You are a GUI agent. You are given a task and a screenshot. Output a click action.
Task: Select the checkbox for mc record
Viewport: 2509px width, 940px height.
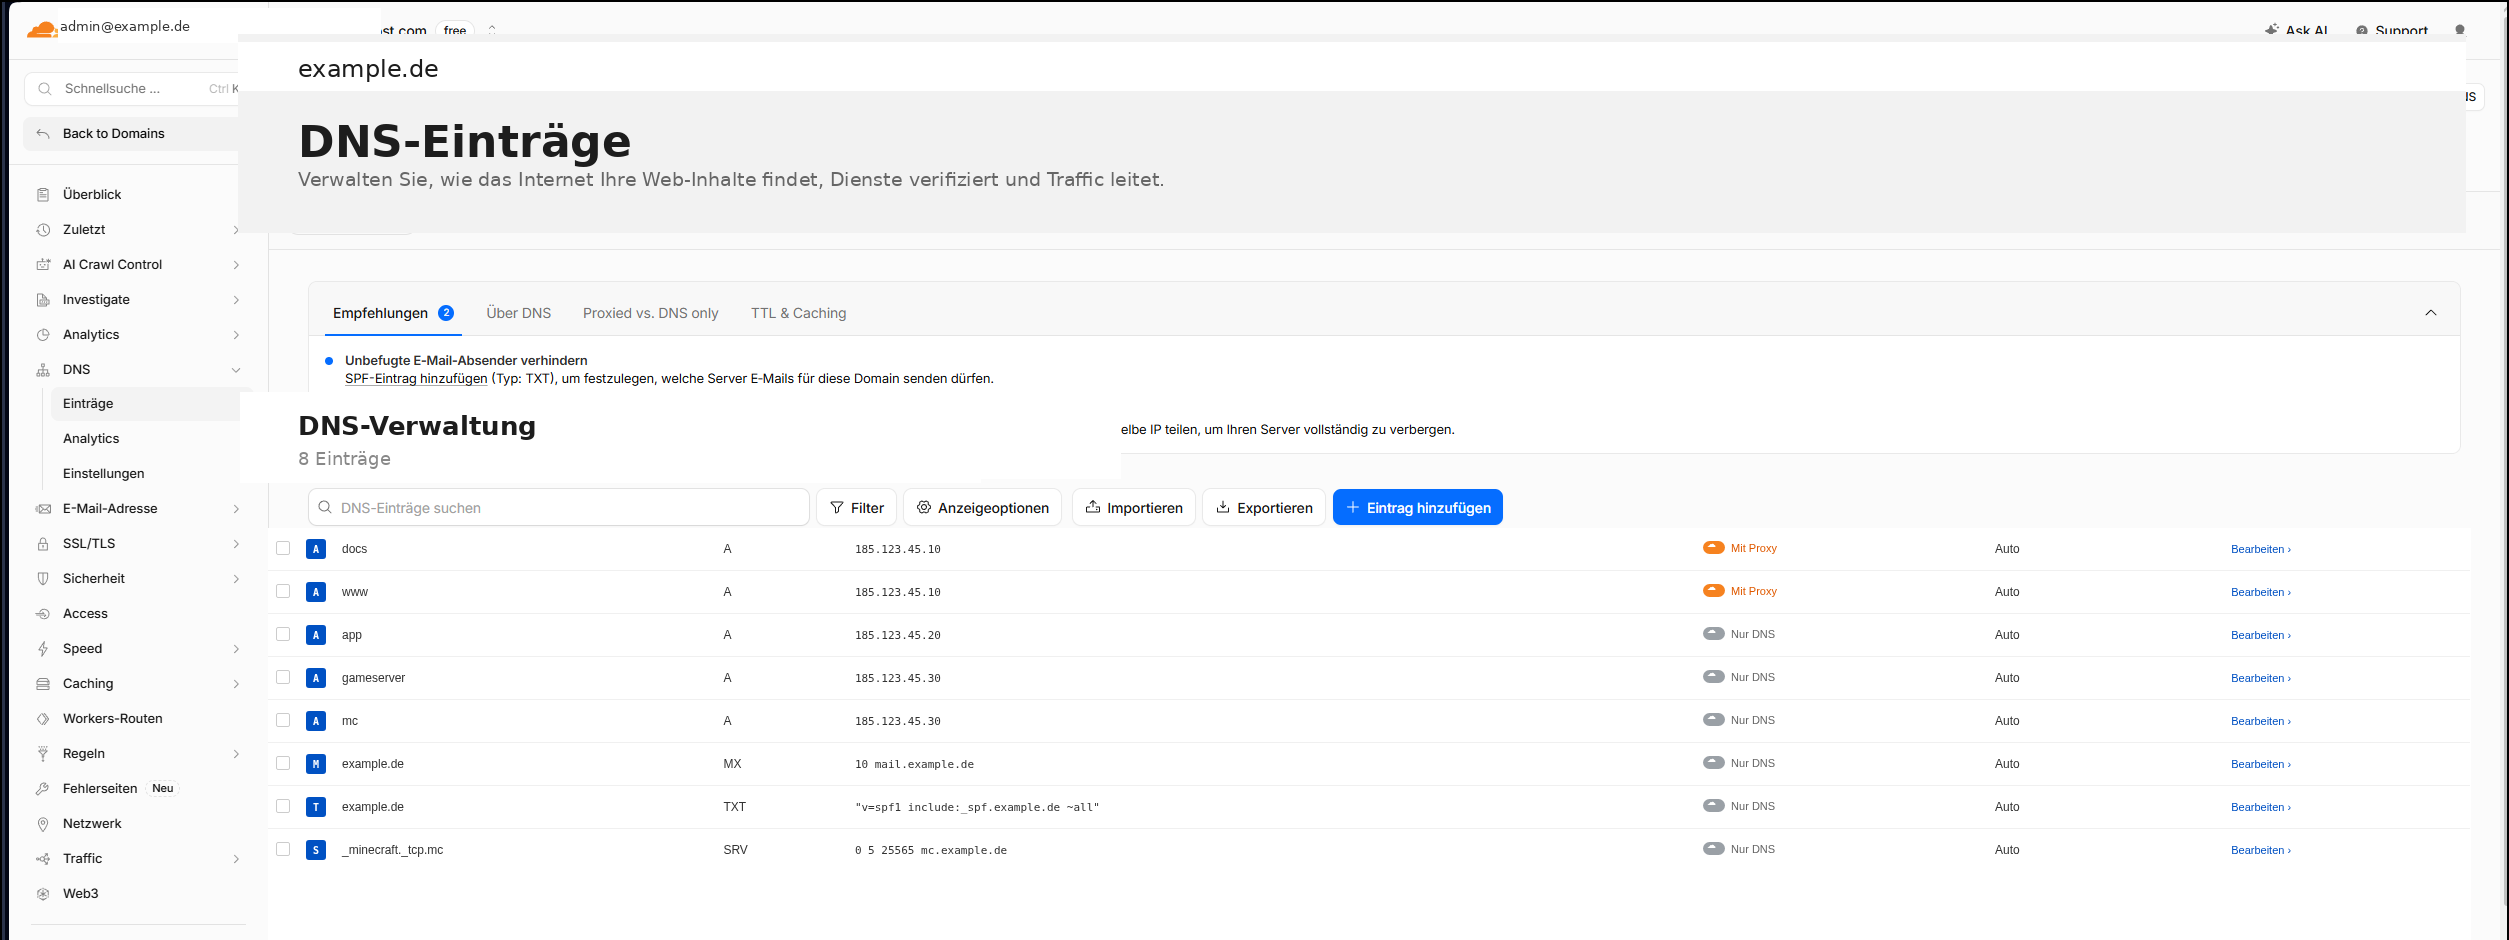point(283,720)
